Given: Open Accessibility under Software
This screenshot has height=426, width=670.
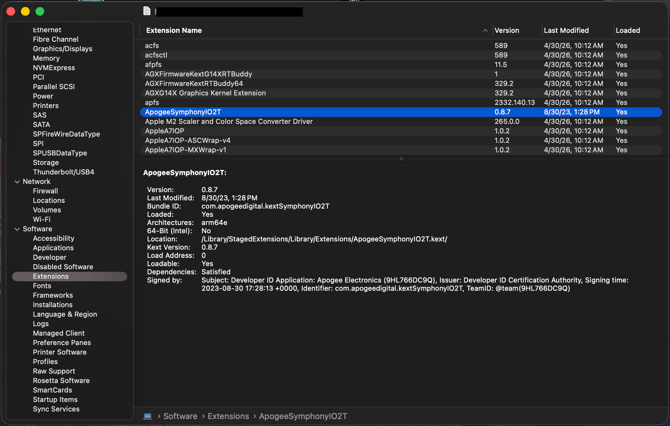Looking at the screenshot, I should (53, 238).
